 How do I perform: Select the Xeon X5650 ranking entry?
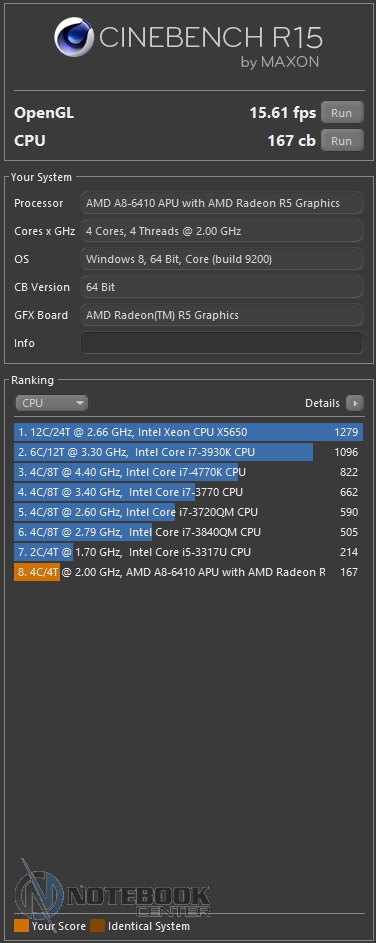click(x=188, y=432)
